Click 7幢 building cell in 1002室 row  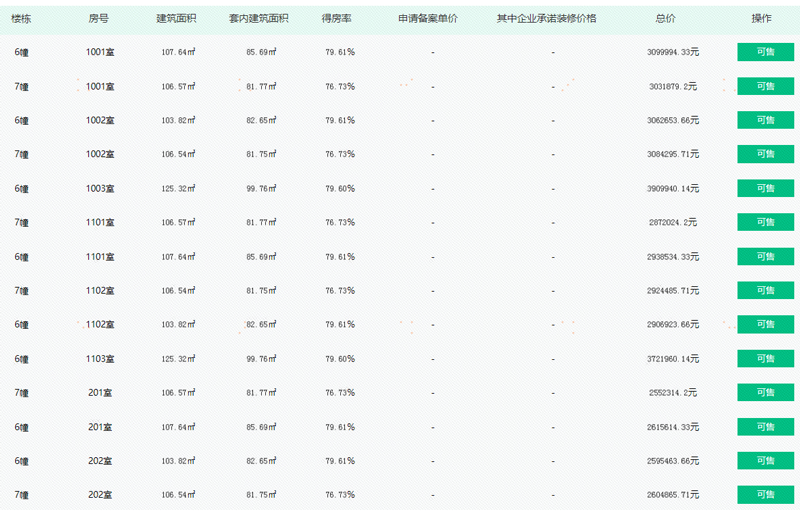21,154
